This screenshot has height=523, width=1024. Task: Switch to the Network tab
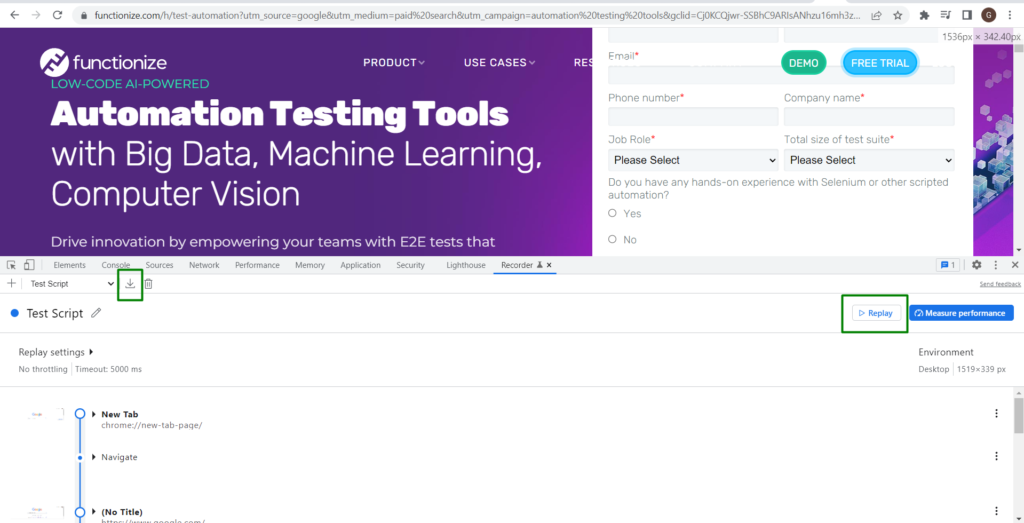point(204,265)
